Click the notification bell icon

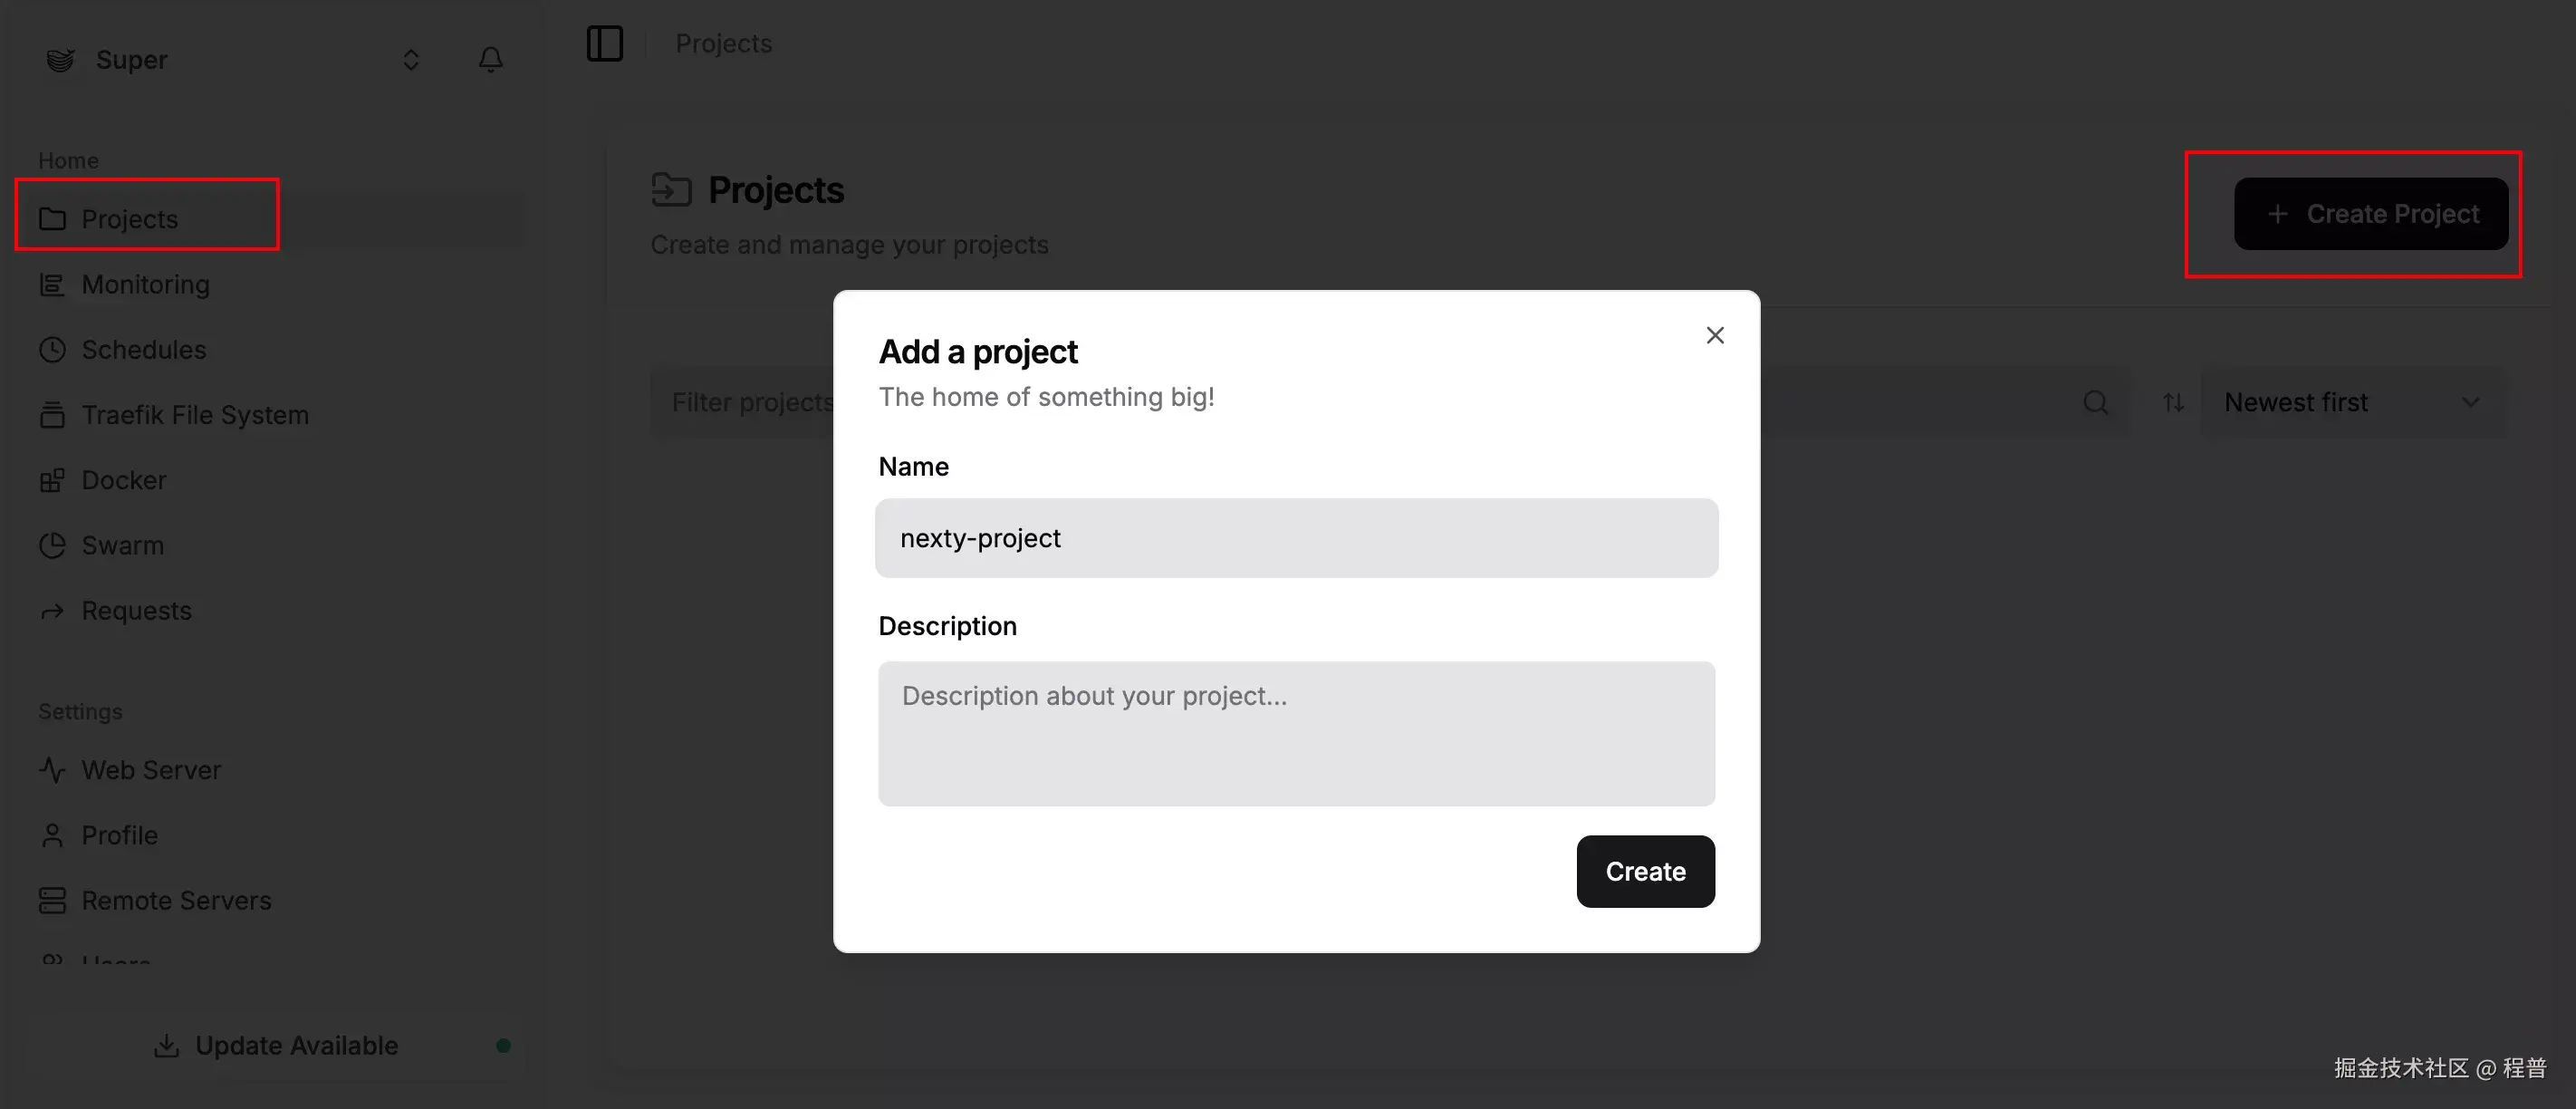coord(491,59)
